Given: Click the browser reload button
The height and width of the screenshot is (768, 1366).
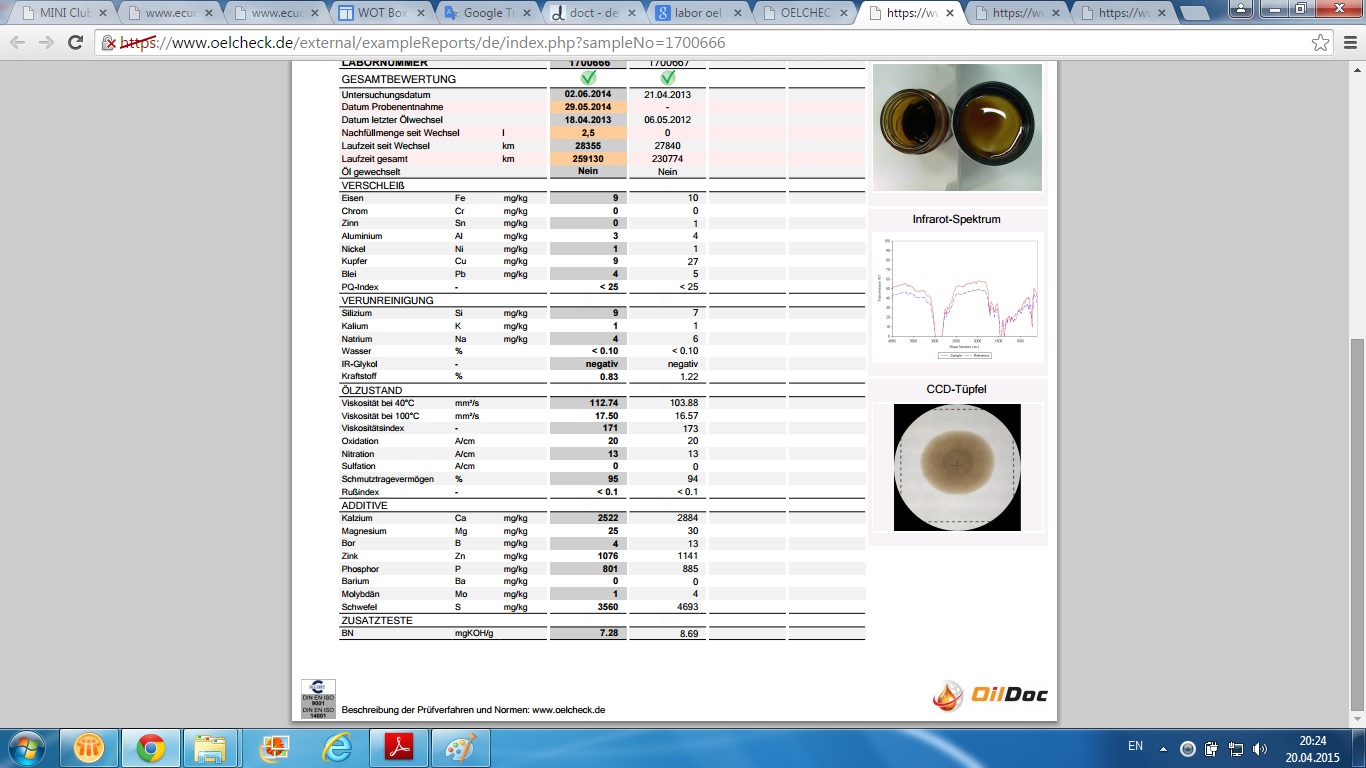Looking at the screenshot, I should (x=75, y=43).
